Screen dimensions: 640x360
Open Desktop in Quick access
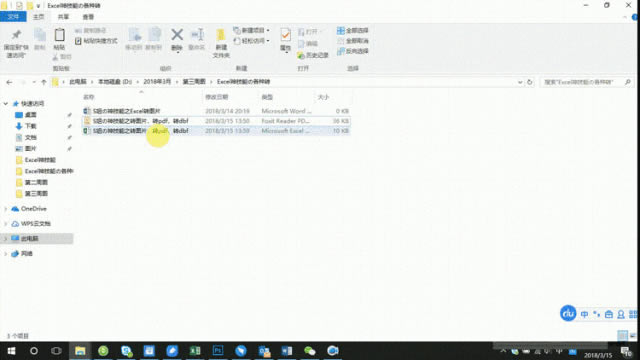[31, 115]
